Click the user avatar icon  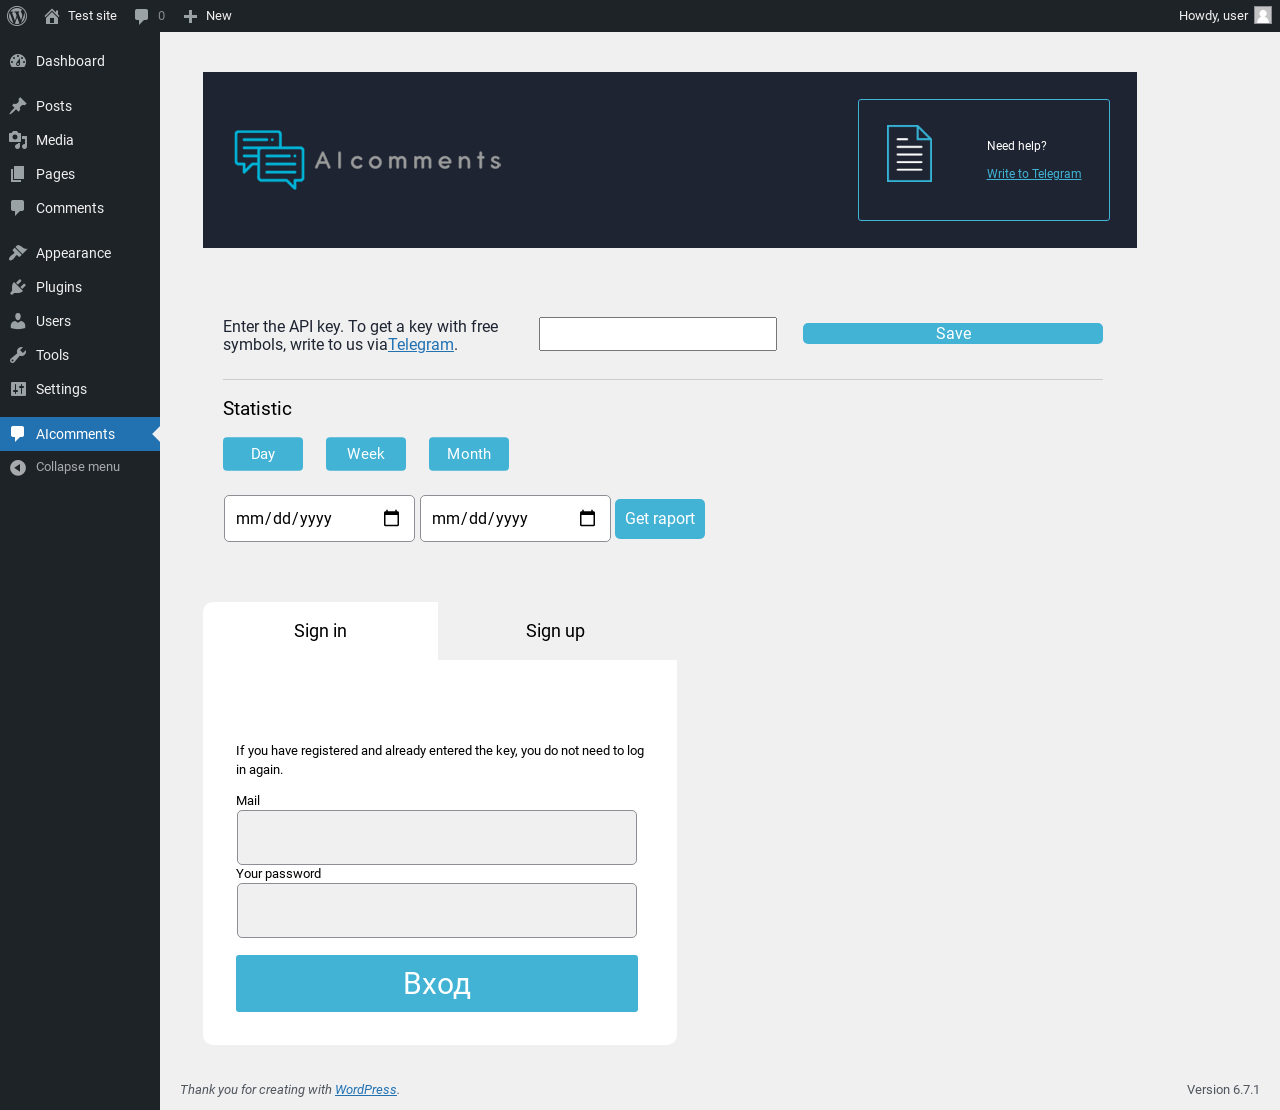(x=1263, y=15)
